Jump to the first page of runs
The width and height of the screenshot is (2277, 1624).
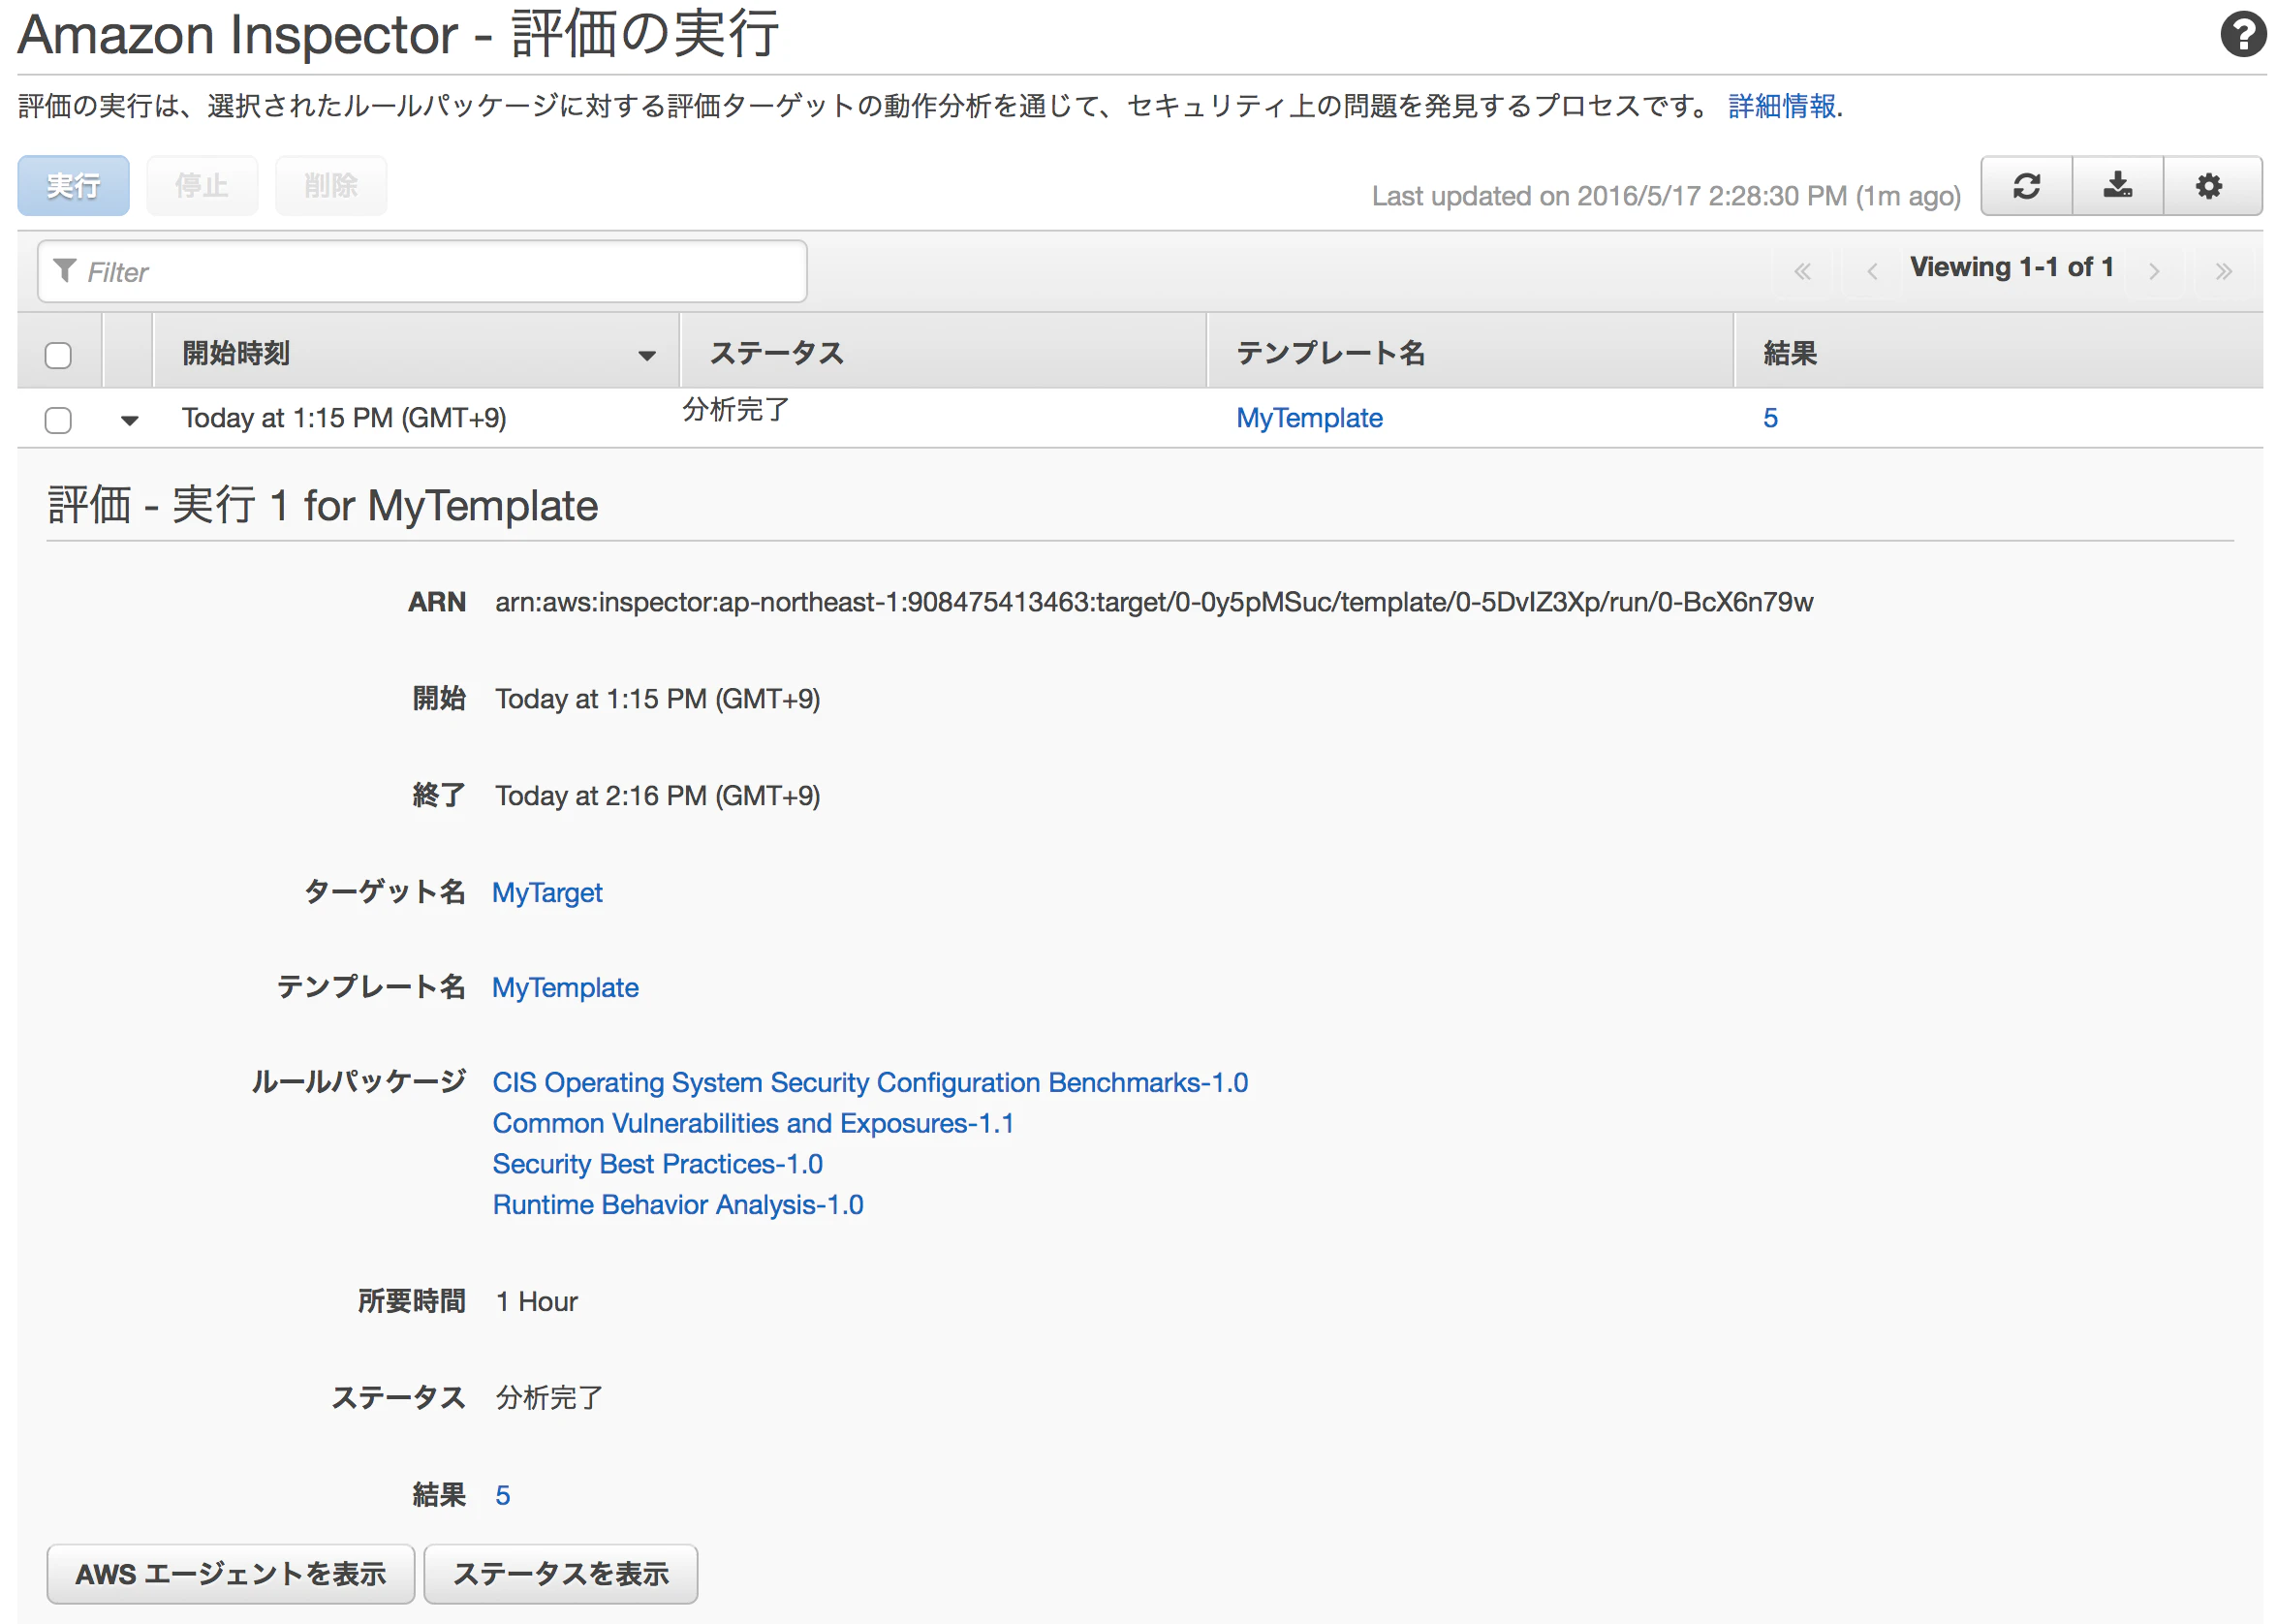click(1802, 270)
